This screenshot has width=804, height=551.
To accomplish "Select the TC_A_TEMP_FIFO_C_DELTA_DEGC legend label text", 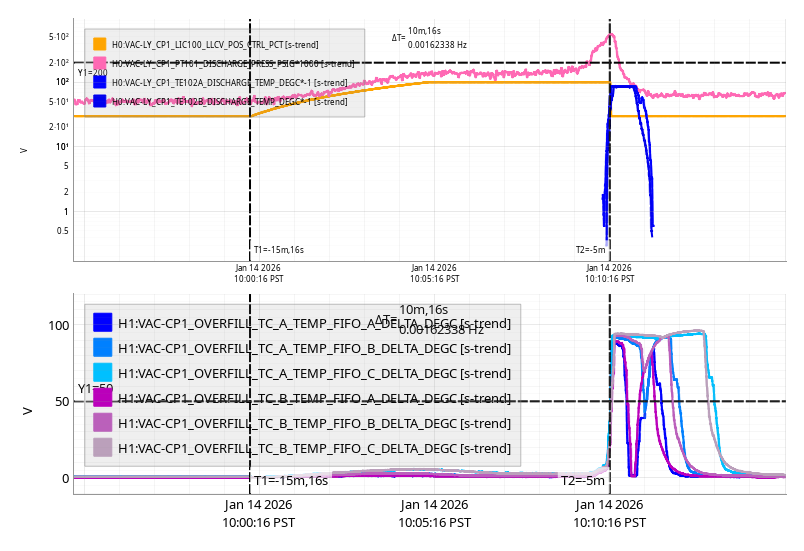I will pyautogui.click(x=314, y=373).
